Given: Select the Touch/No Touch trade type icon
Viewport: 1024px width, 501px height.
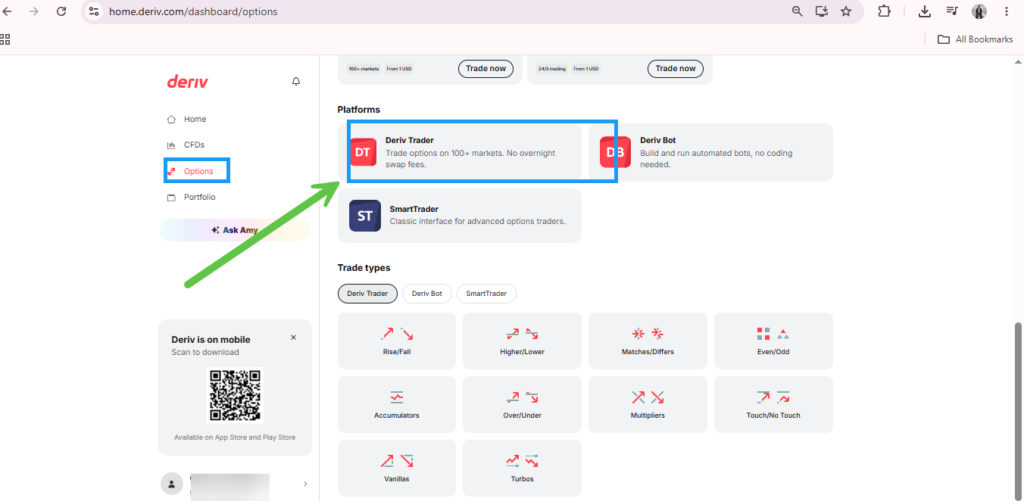Looking at the screenshot, I should coord(773,397).
